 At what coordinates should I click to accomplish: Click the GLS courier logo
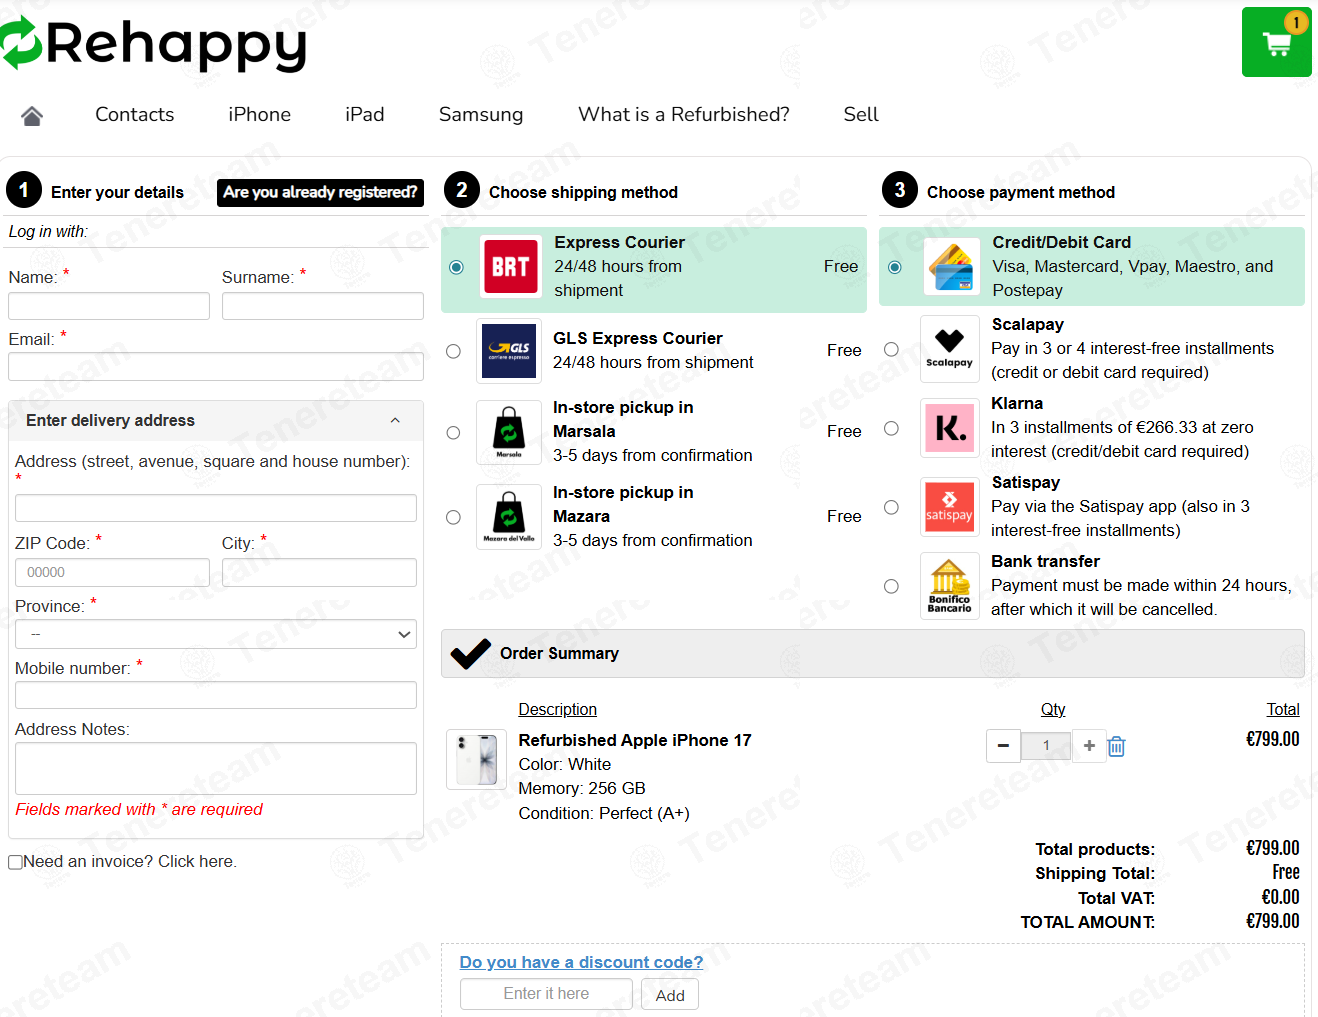pos(509,351)
